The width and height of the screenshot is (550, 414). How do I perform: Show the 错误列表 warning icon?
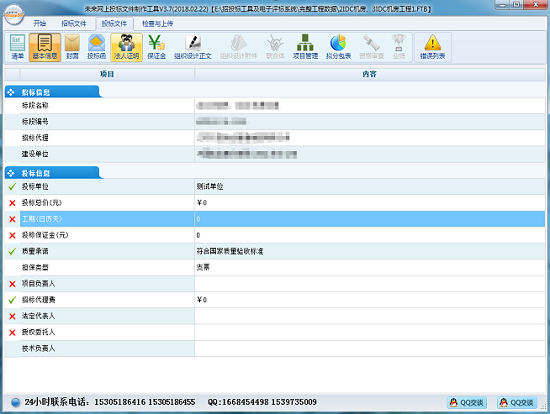pyautogui.click(x=432, y=47)
